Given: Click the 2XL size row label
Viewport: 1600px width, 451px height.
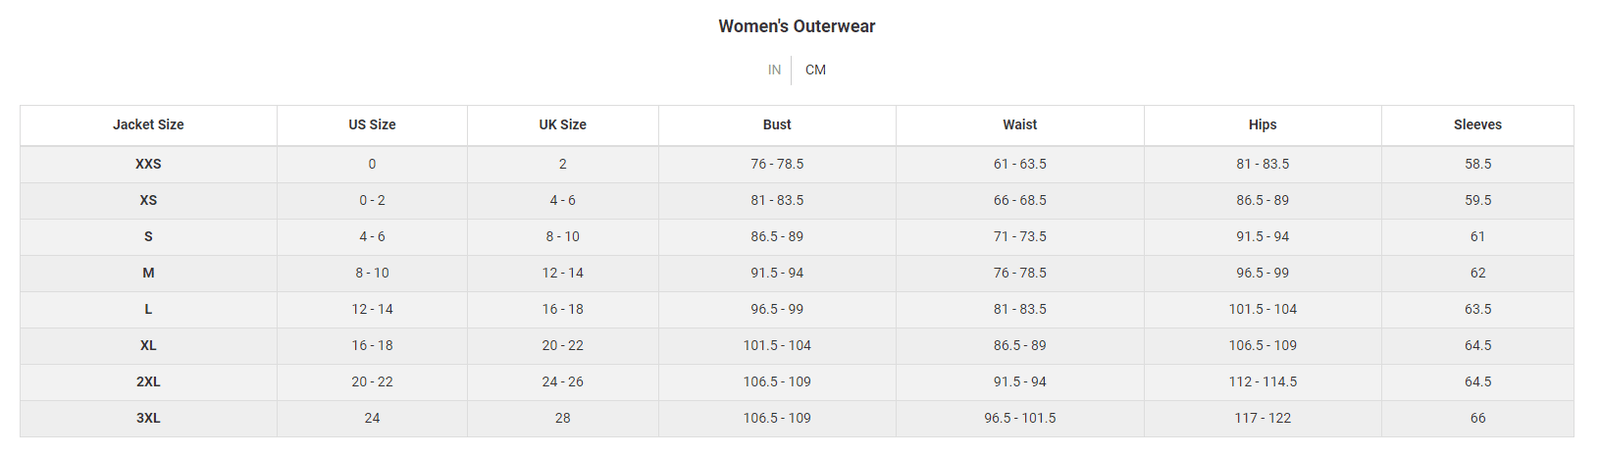Looking at the screenshot, I should tap(148, 382).
